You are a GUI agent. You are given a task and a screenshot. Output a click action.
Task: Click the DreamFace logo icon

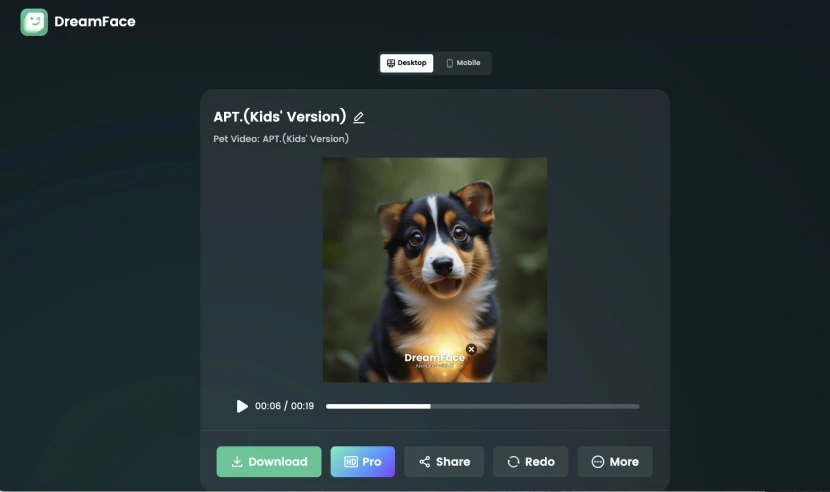click(x=34, y=22)
